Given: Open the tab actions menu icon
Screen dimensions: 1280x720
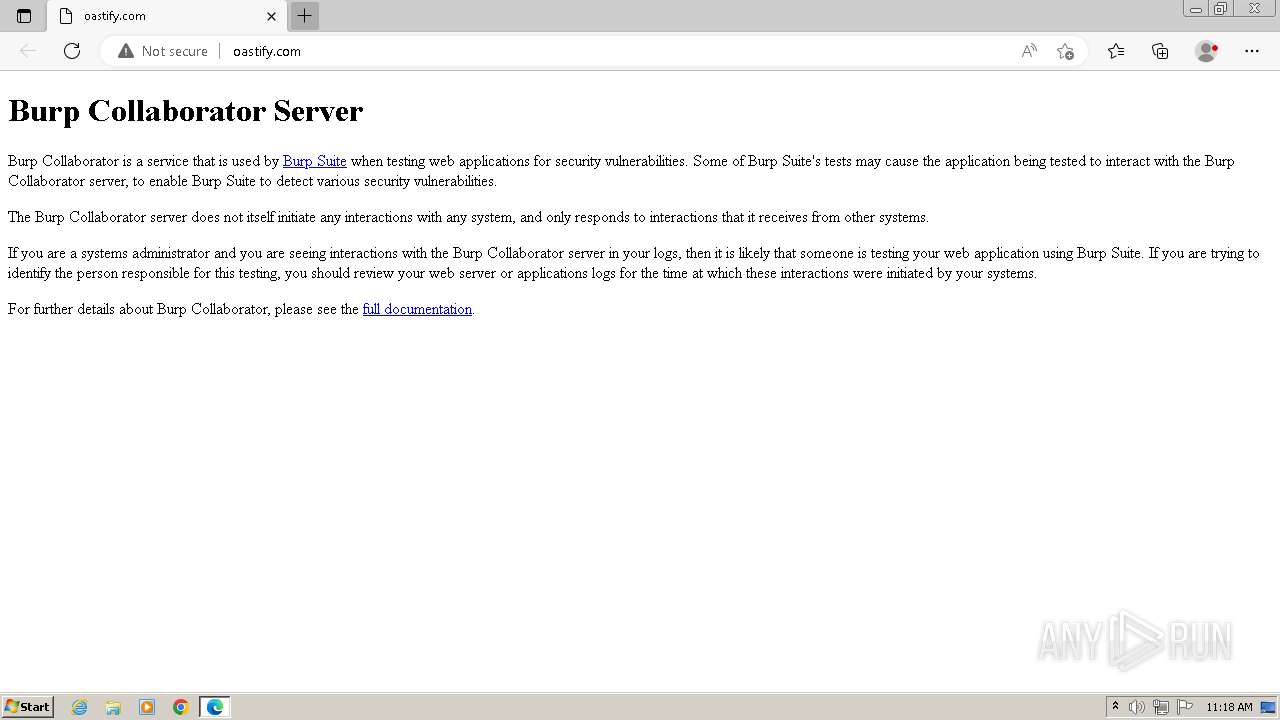Looking at the screenshot, I should [24, 16].
